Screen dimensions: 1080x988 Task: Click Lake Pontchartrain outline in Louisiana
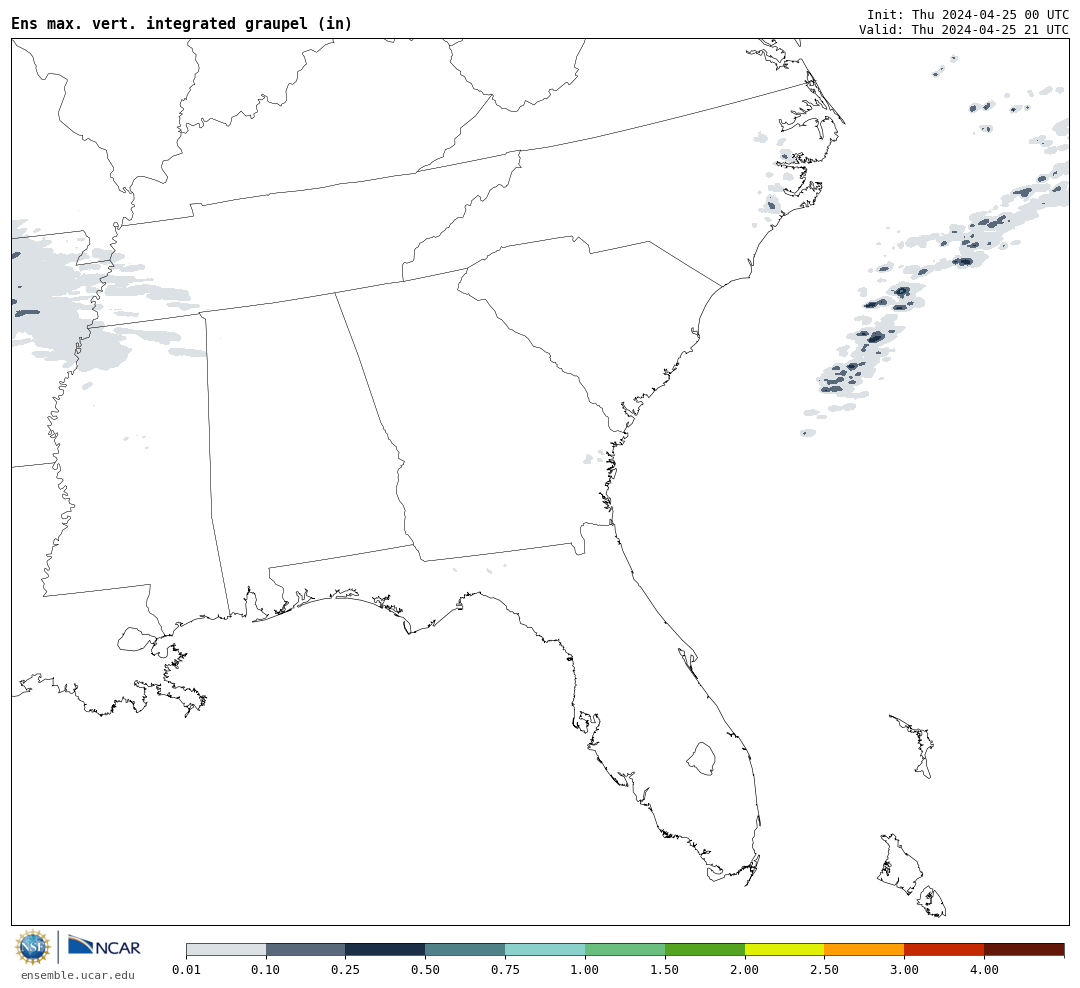pos(136,639)
